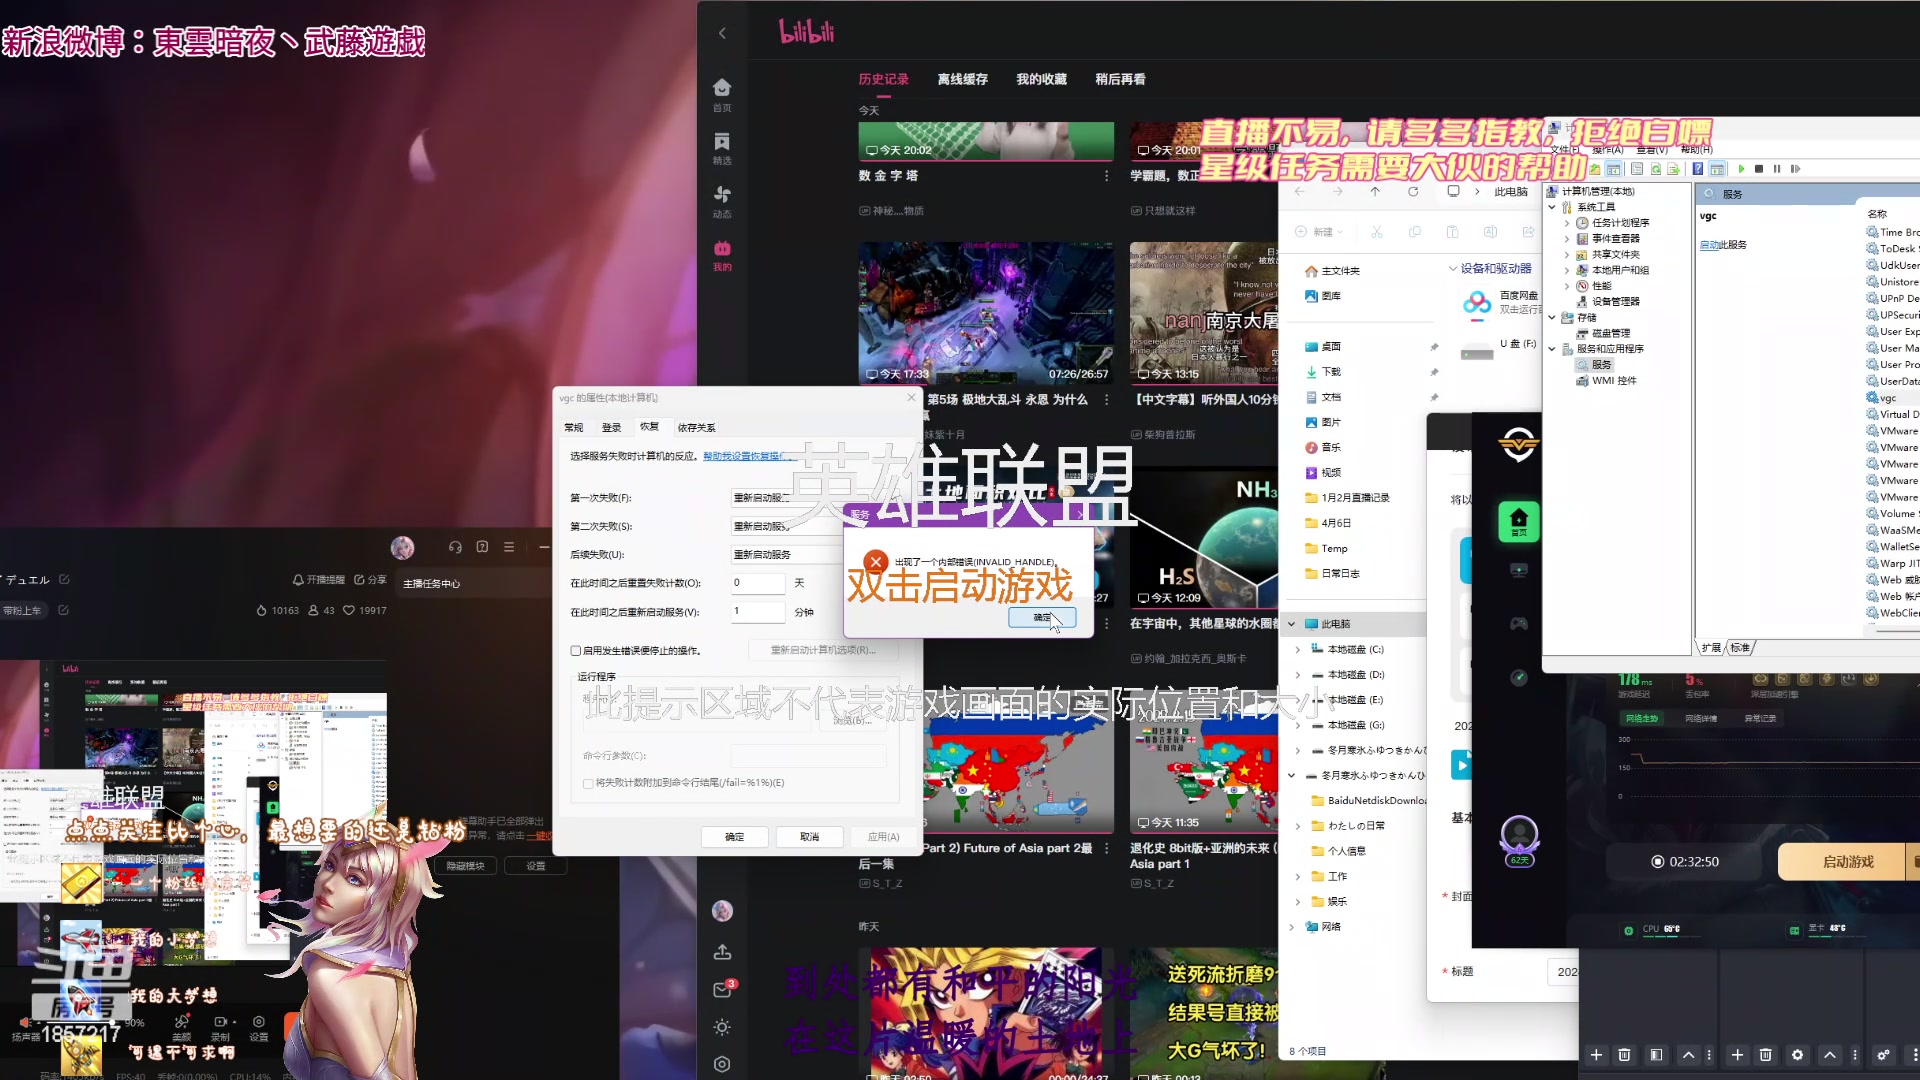Switch to 稍后再看 tab in bilibili
The image size is (1920, 1080).
[1120, 79]
